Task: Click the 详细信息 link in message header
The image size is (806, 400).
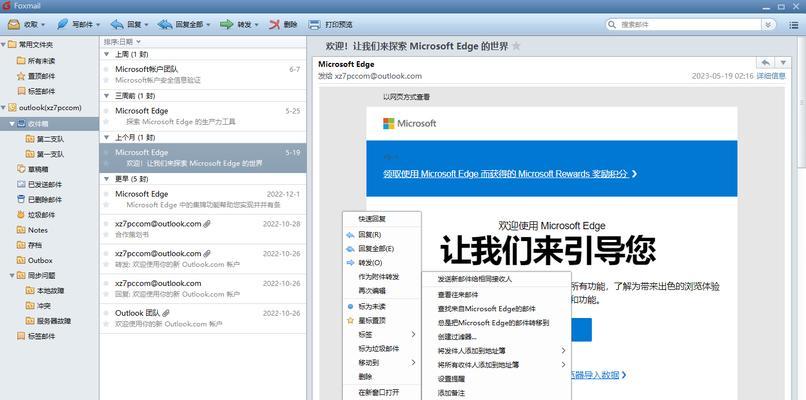Action: [x=770, y=75]
